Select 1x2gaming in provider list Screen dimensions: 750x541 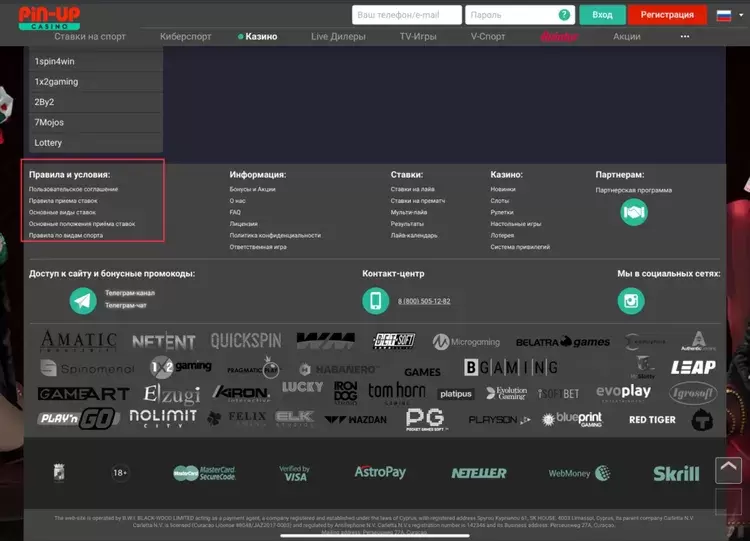96,82
